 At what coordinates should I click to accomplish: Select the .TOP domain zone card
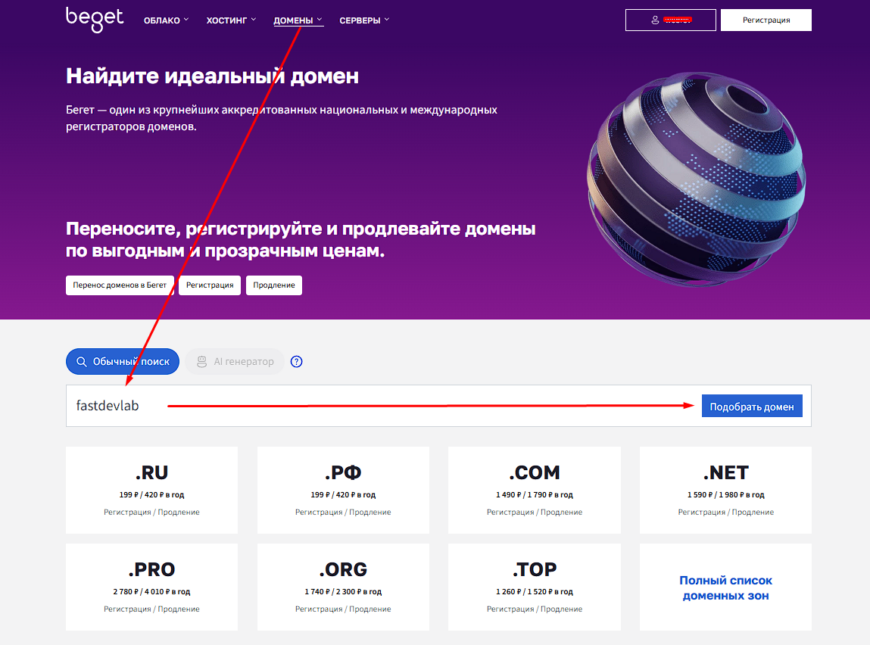(534, 587)
